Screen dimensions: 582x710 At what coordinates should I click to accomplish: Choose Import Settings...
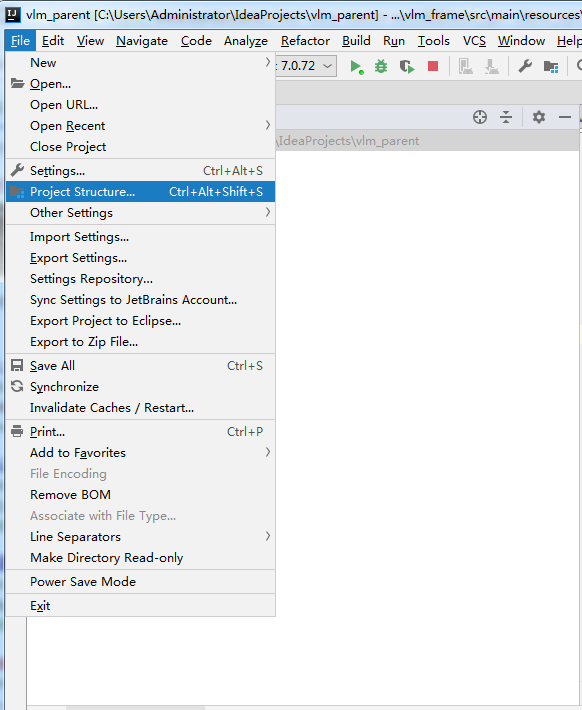pos(140,237)
